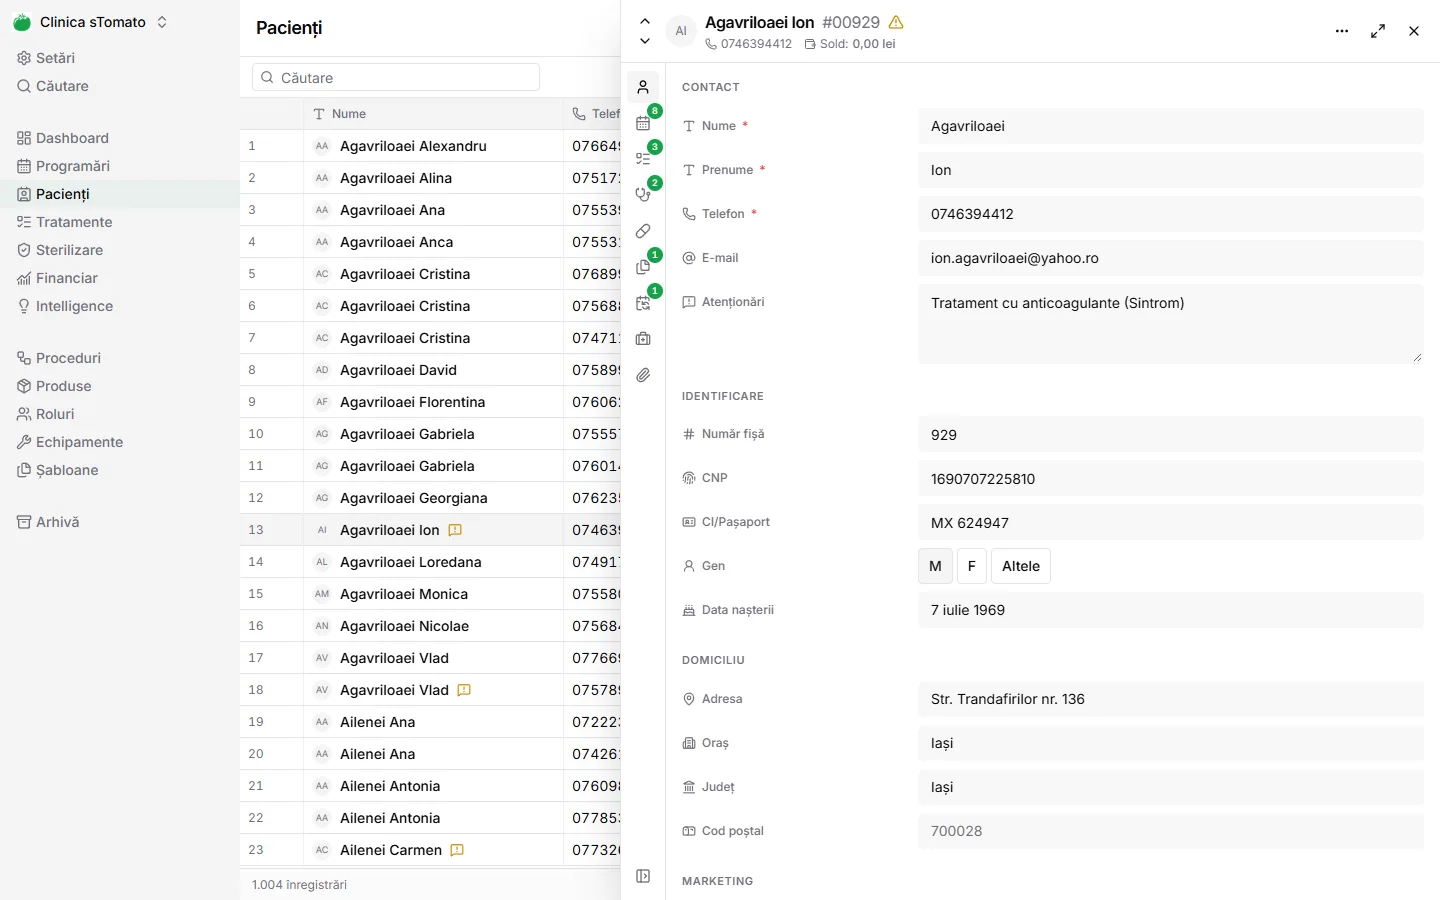
Task: Open the paperclip attachments icon
Action: click(643, 375)
